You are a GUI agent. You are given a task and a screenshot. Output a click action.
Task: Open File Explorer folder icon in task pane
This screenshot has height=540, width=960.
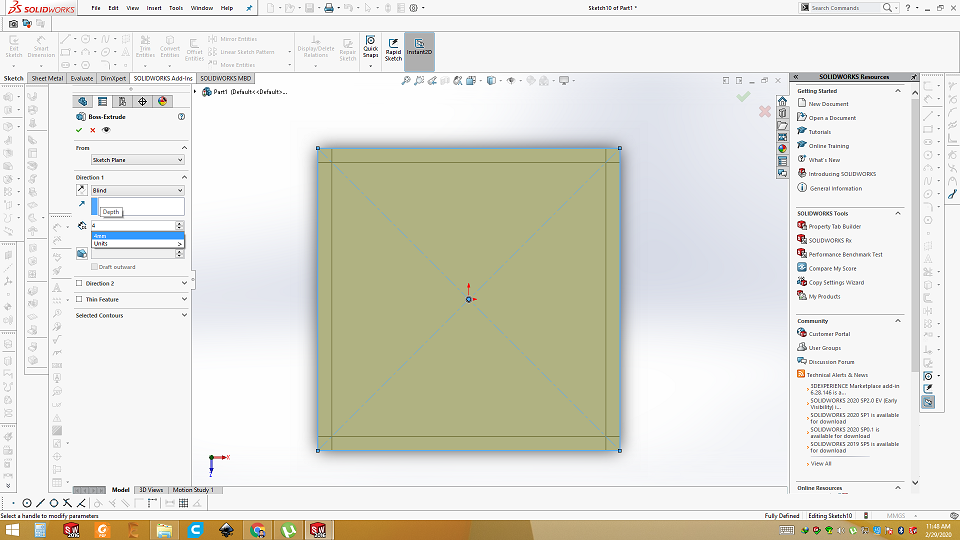(782, 125)
